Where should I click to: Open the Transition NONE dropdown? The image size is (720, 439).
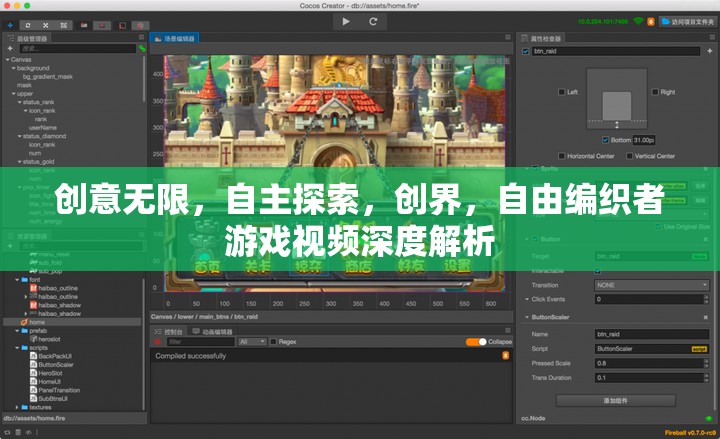(x=652, y=285)
